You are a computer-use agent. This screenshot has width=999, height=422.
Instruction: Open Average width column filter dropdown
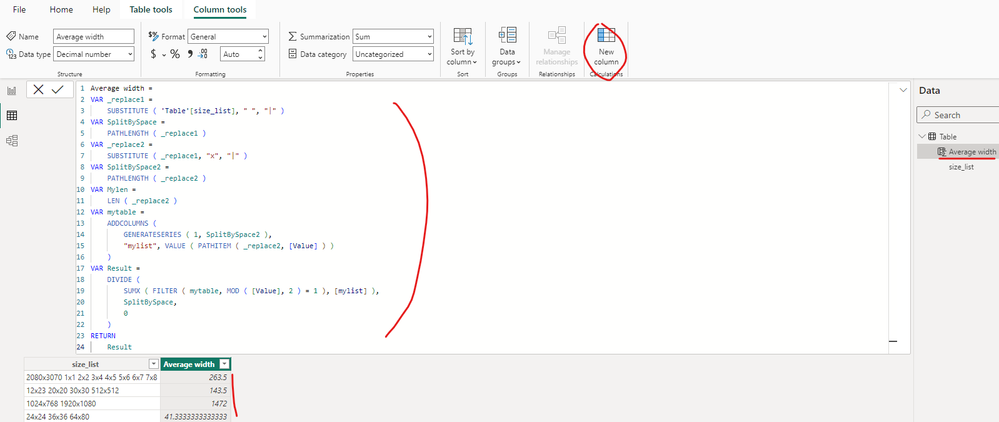[224, 364]
